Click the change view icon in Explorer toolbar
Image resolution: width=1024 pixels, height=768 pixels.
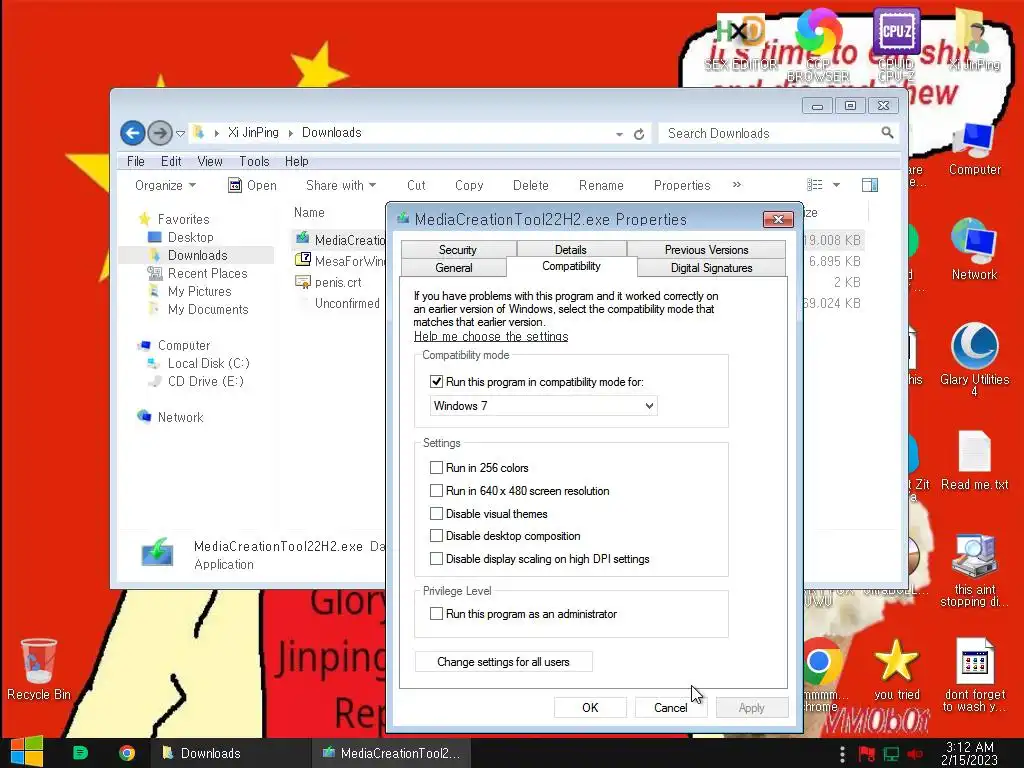814,185
